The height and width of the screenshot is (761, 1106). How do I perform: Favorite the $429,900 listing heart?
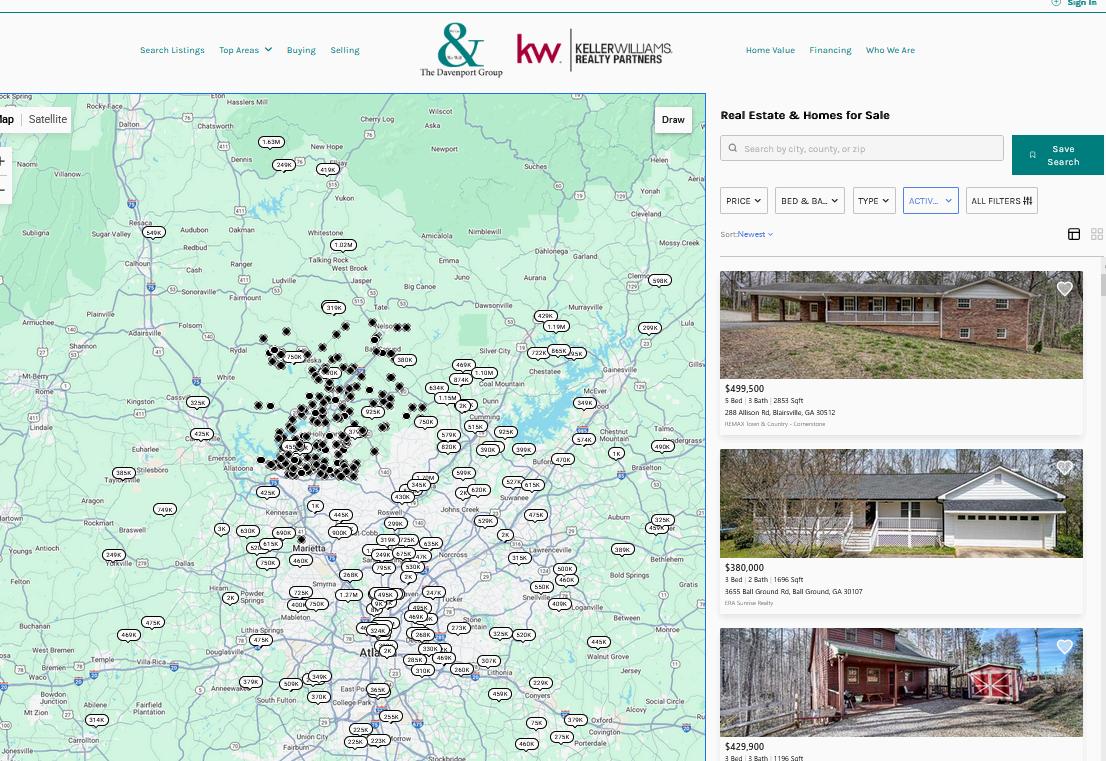1064,646
